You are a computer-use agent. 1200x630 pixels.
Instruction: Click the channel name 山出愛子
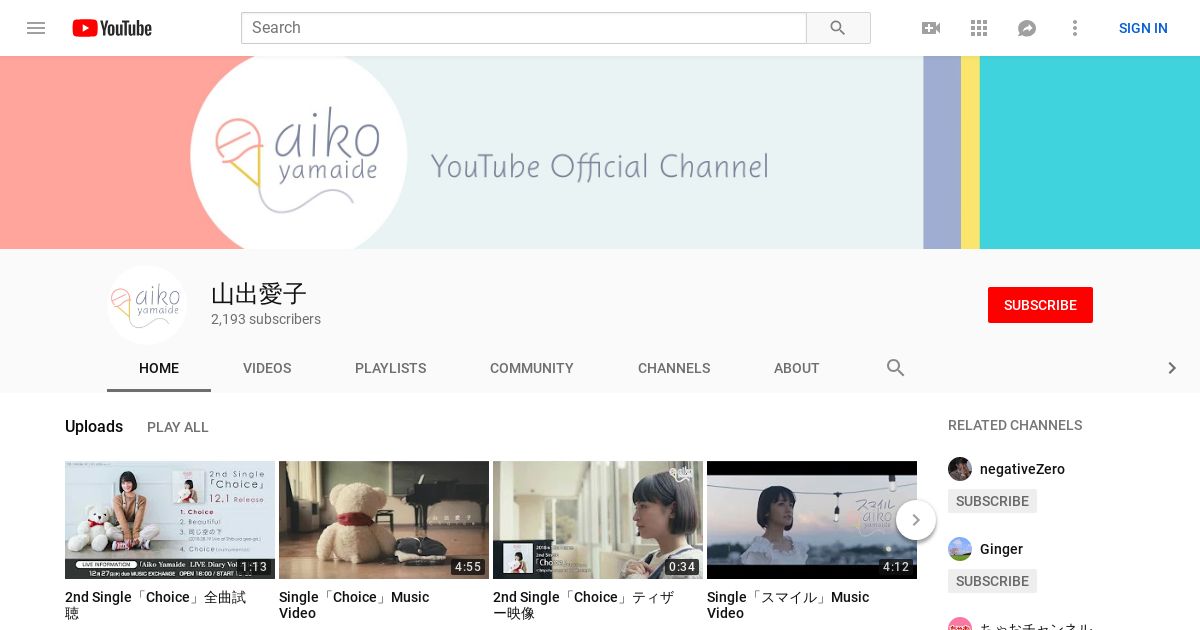point(258,294)
